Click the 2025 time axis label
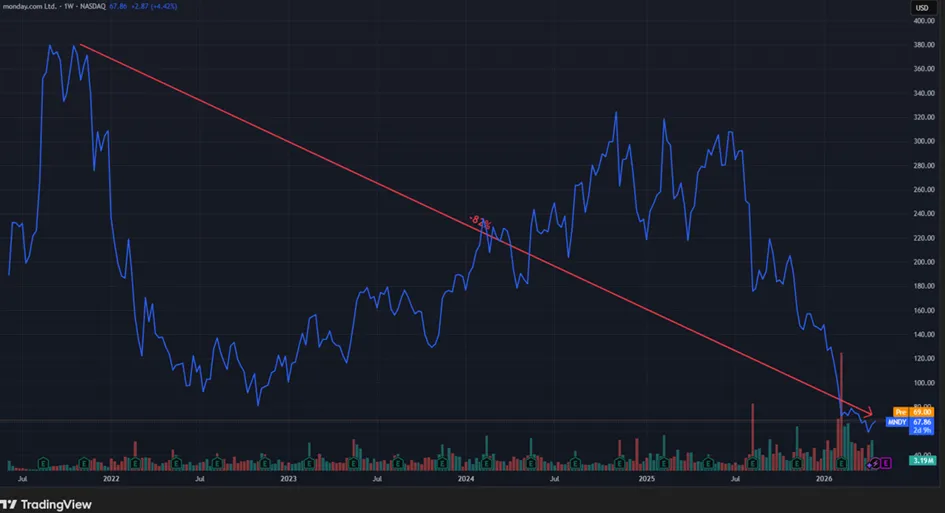Screen dimensions: 945x513 tap(647, 479)
